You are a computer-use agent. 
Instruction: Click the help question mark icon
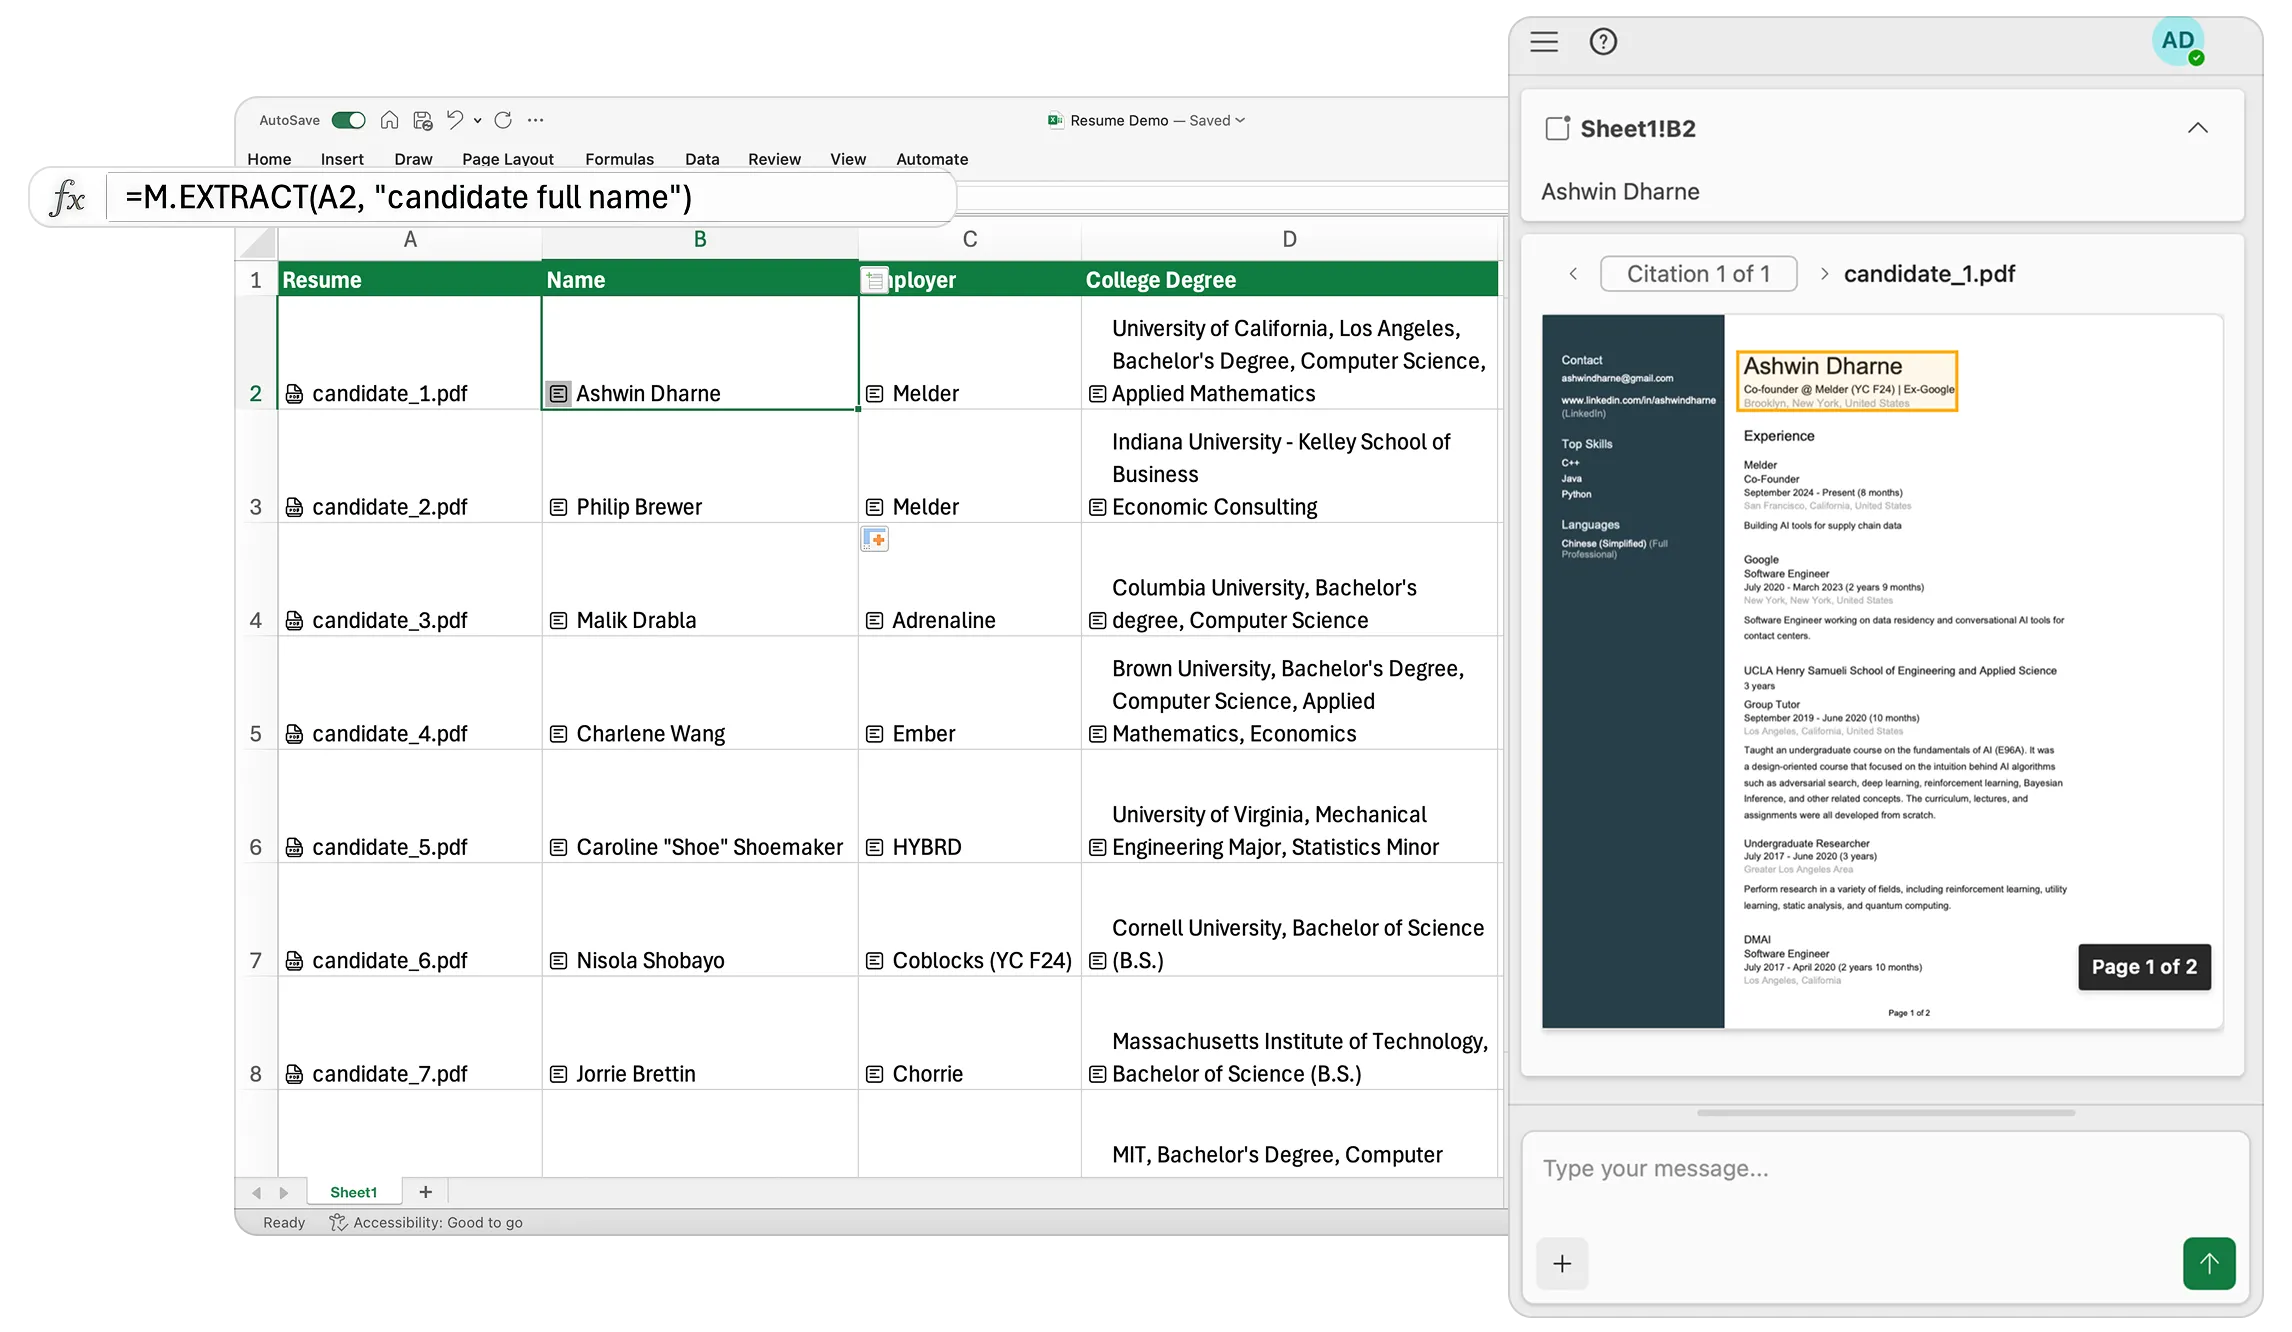point(1603,42)
